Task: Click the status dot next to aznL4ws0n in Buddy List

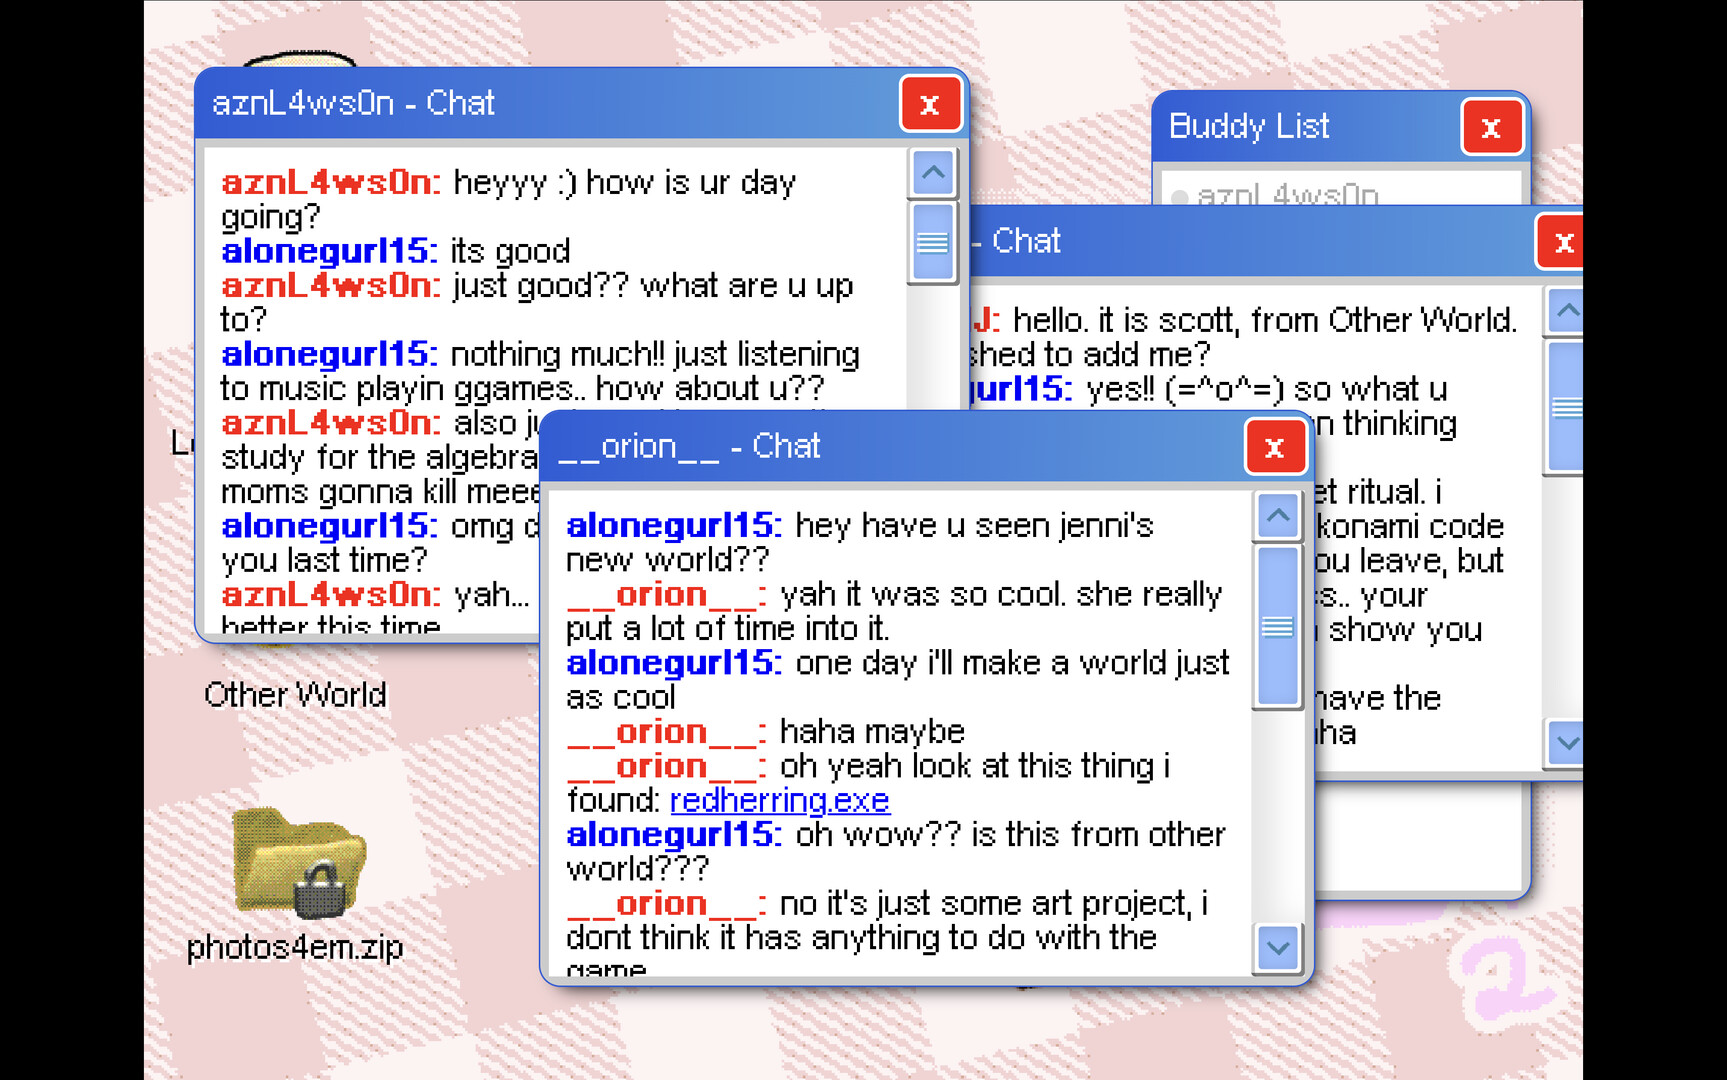Action: [1180, 196]
